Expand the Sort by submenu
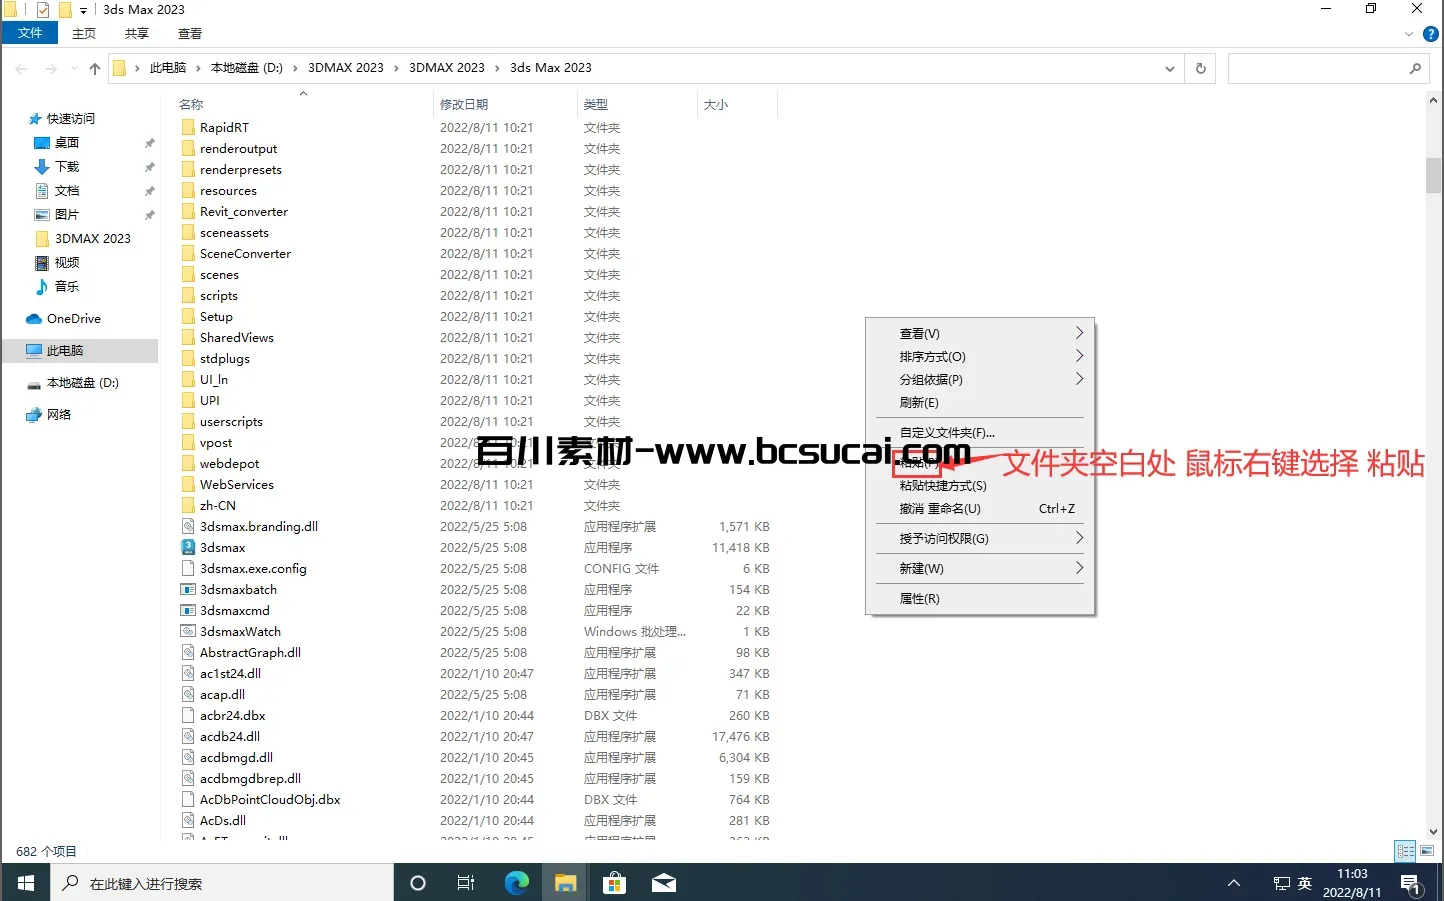 [980, 357]
